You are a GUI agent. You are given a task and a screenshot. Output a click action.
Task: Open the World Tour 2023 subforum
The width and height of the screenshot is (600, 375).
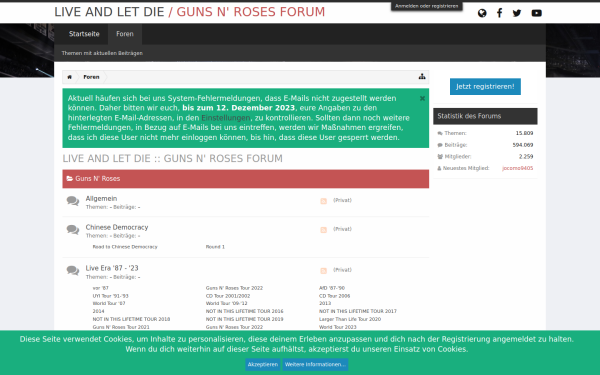click(x=338, y=327)
